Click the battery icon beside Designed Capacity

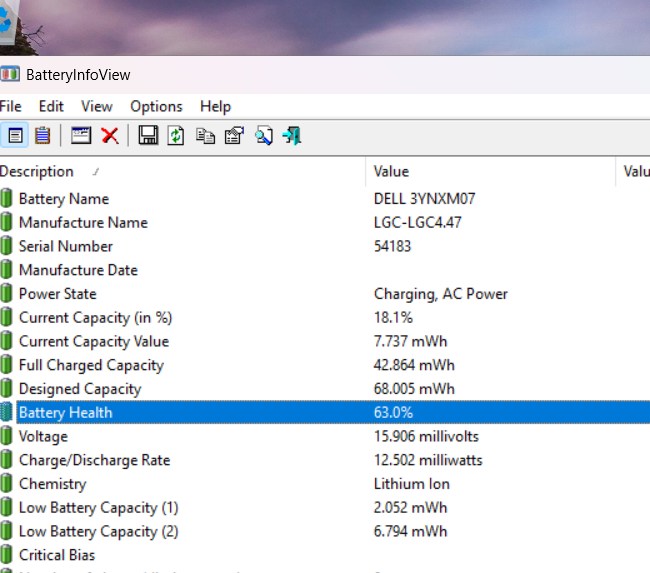pyautogui.click(x=6, y=388)
